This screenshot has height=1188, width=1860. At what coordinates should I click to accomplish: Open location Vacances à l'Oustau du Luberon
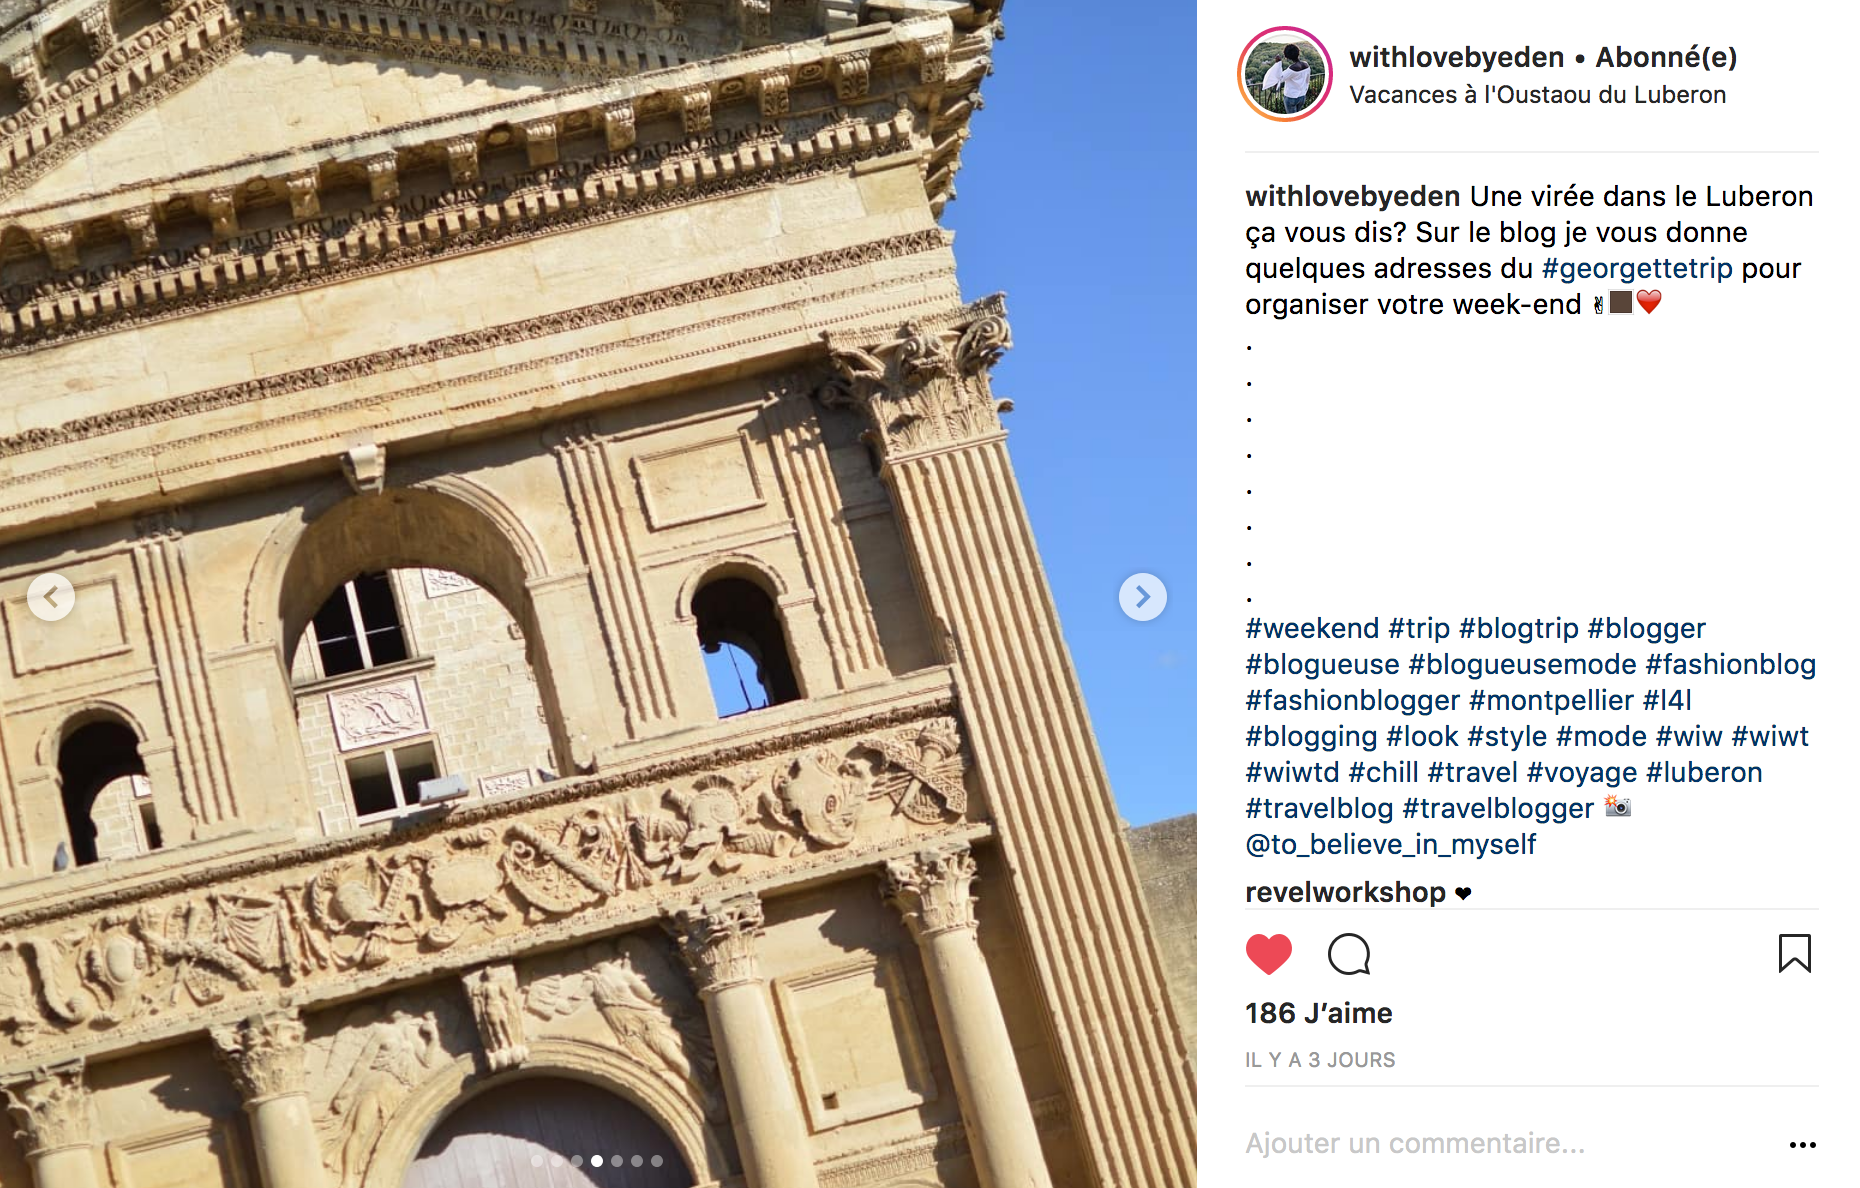click(x=1537, y=95)
